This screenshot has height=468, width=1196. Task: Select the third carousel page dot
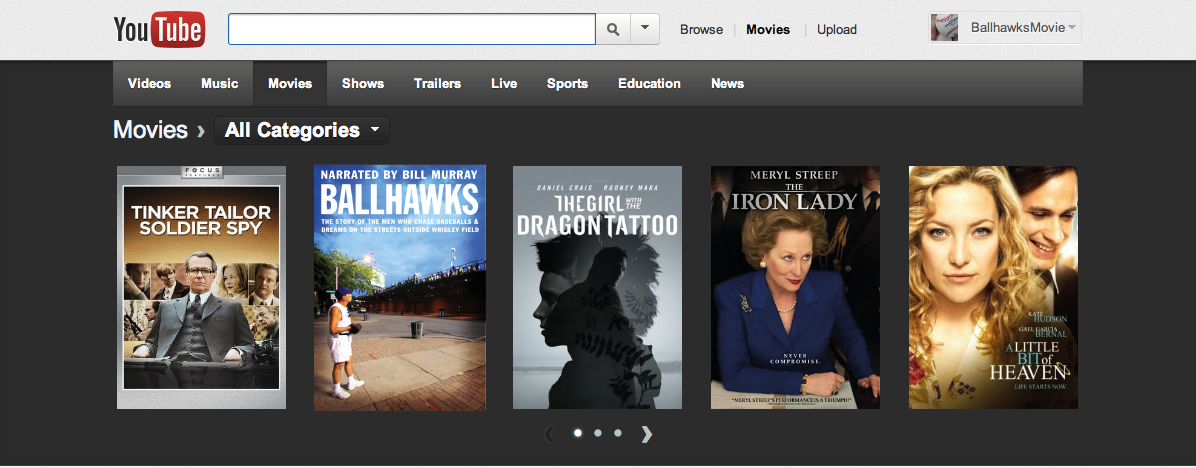click(618, 433)
